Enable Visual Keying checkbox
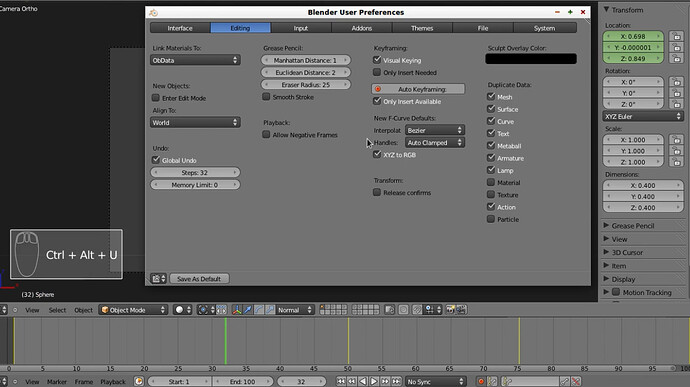690x387 pixels. [377, 60]
